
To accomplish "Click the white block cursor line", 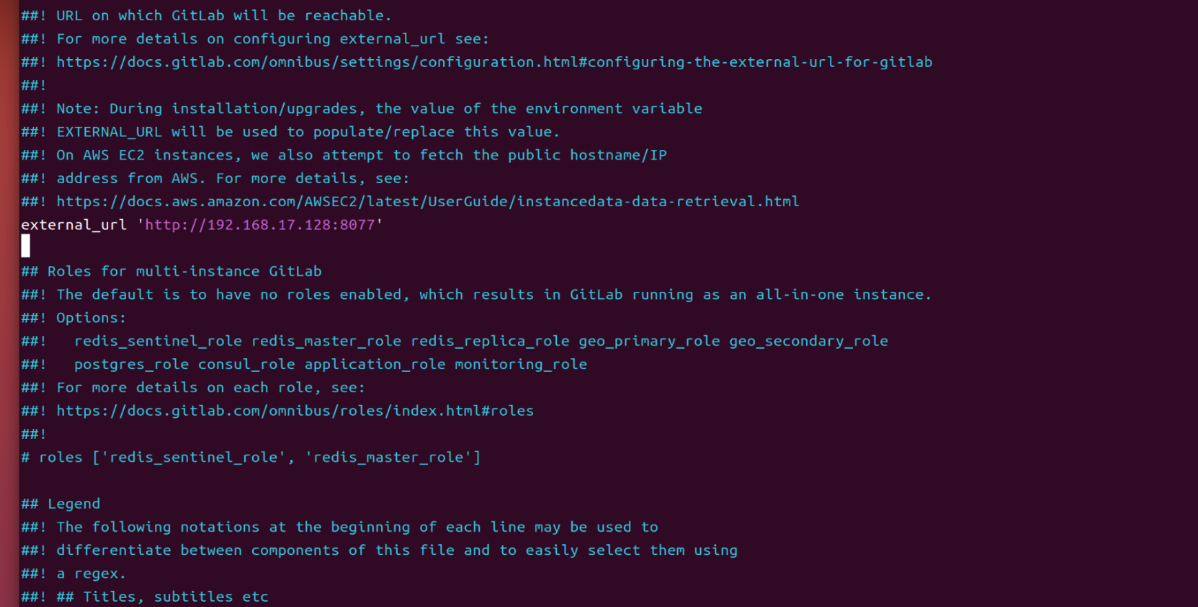I will [25, 246].
